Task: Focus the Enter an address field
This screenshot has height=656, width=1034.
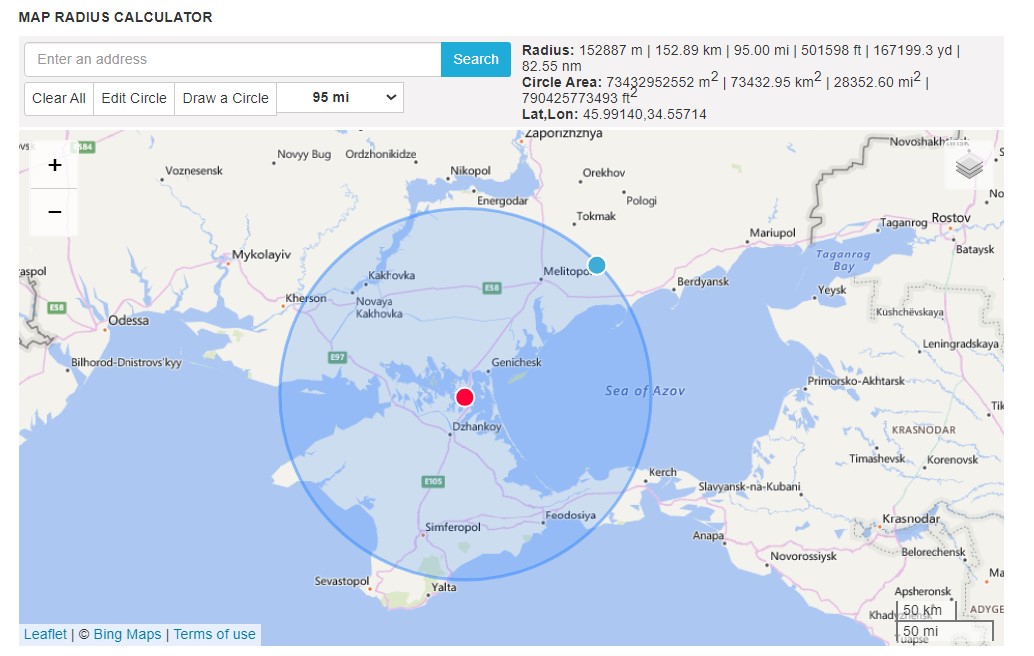Action: (233, 59)
